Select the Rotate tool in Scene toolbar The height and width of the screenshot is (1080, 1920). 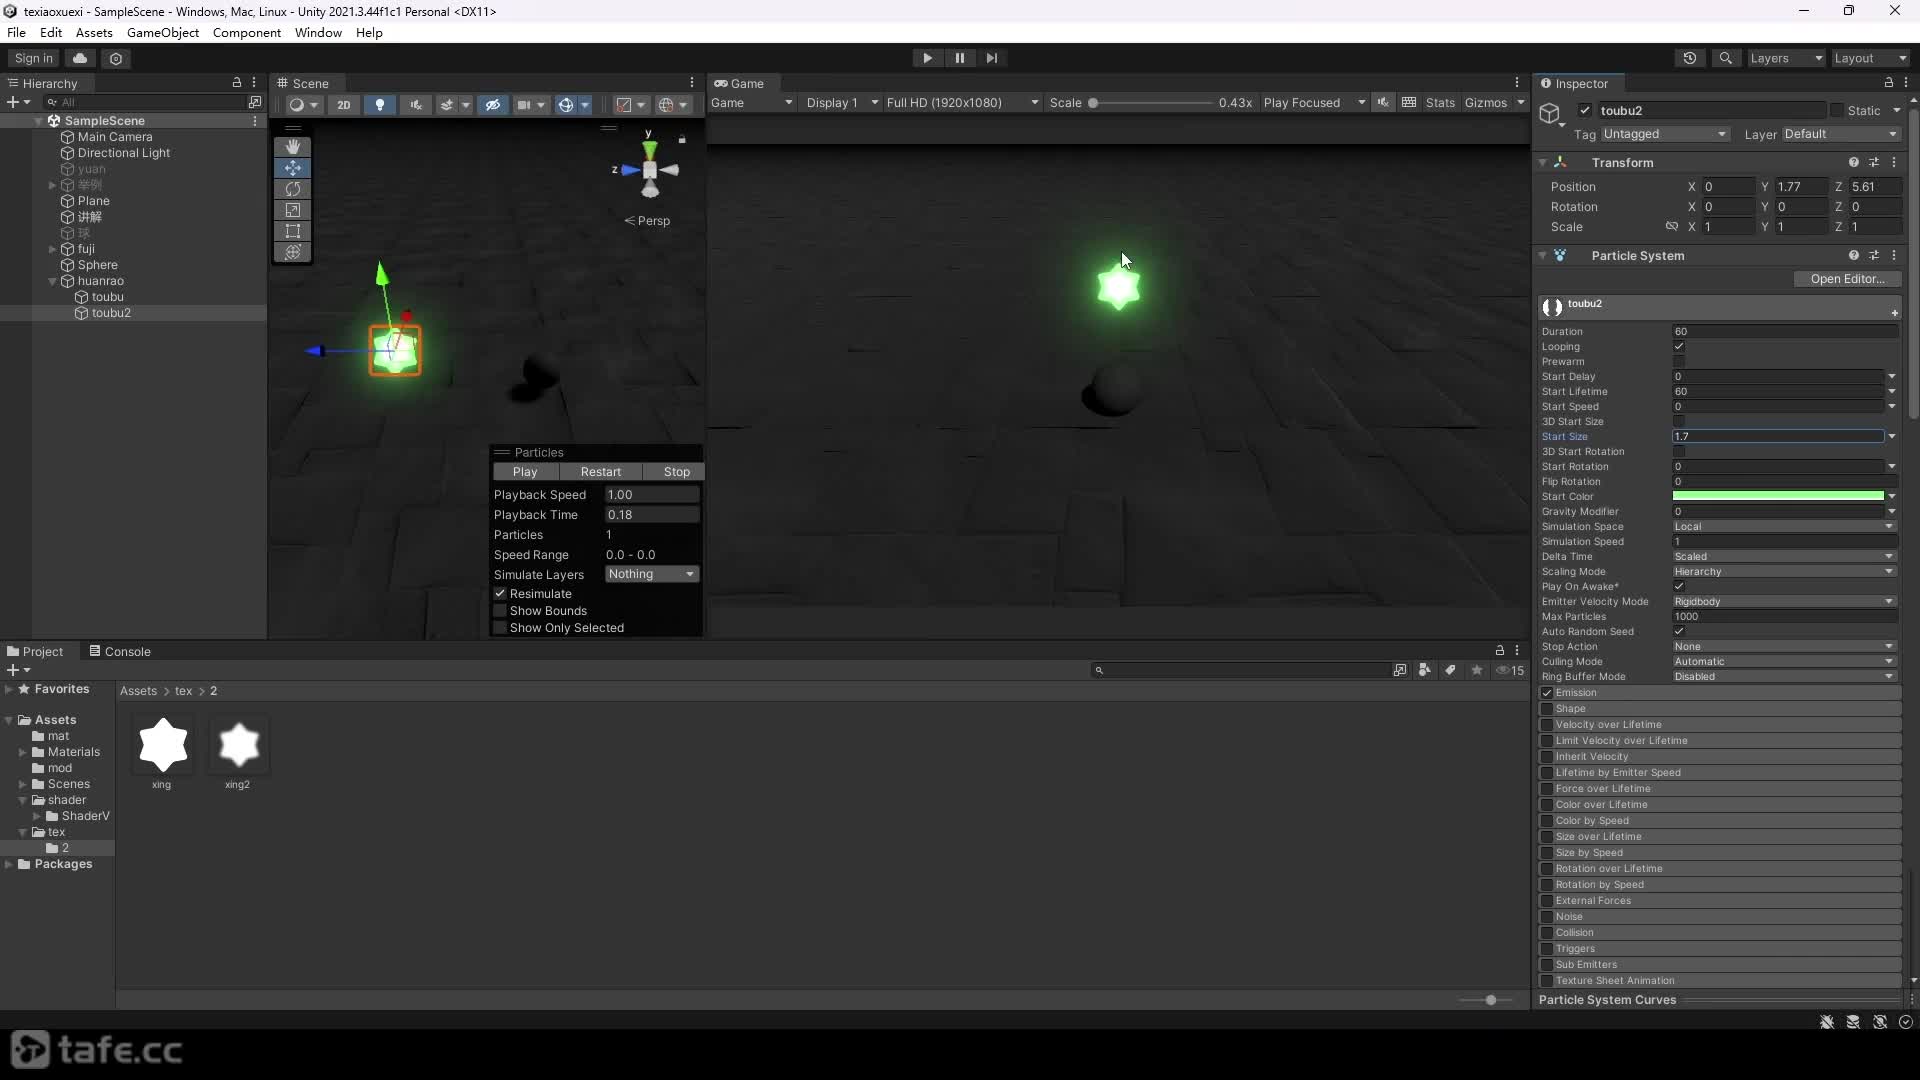pyautogui.click(x=293, y=189)
